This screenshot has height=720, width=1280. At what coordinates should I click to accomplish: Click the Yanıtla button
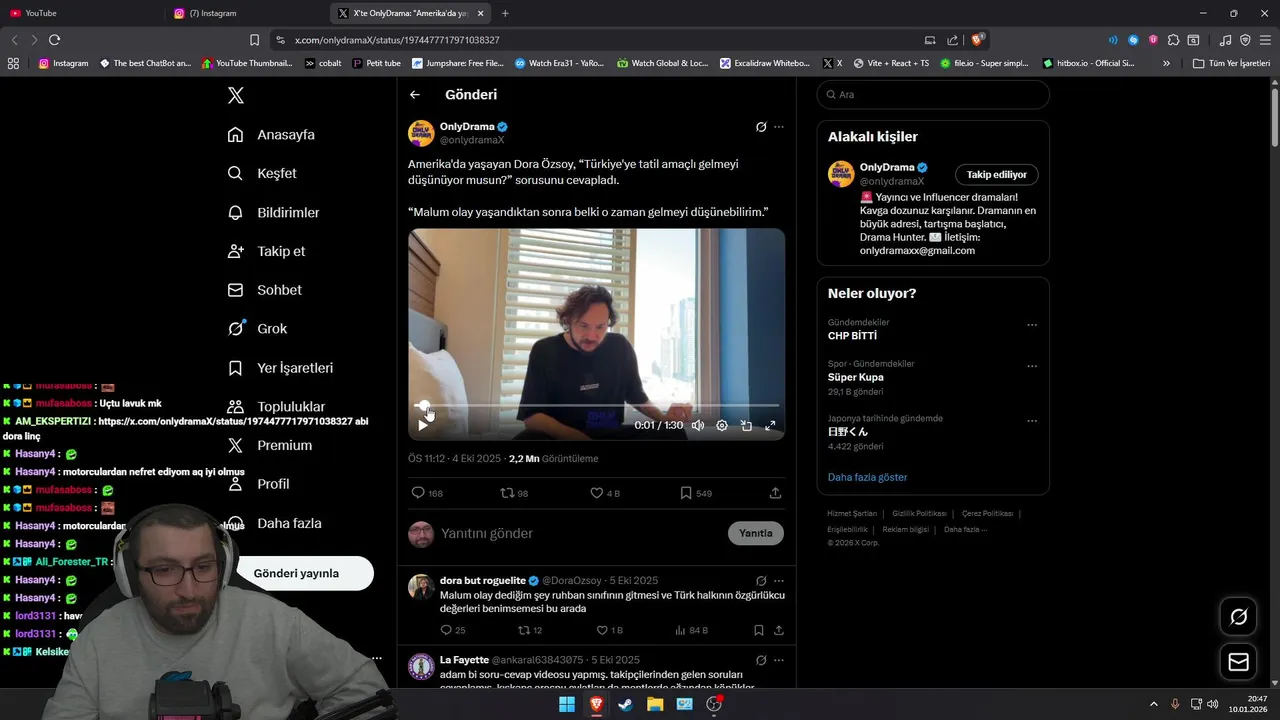click(x=756, y=533)
